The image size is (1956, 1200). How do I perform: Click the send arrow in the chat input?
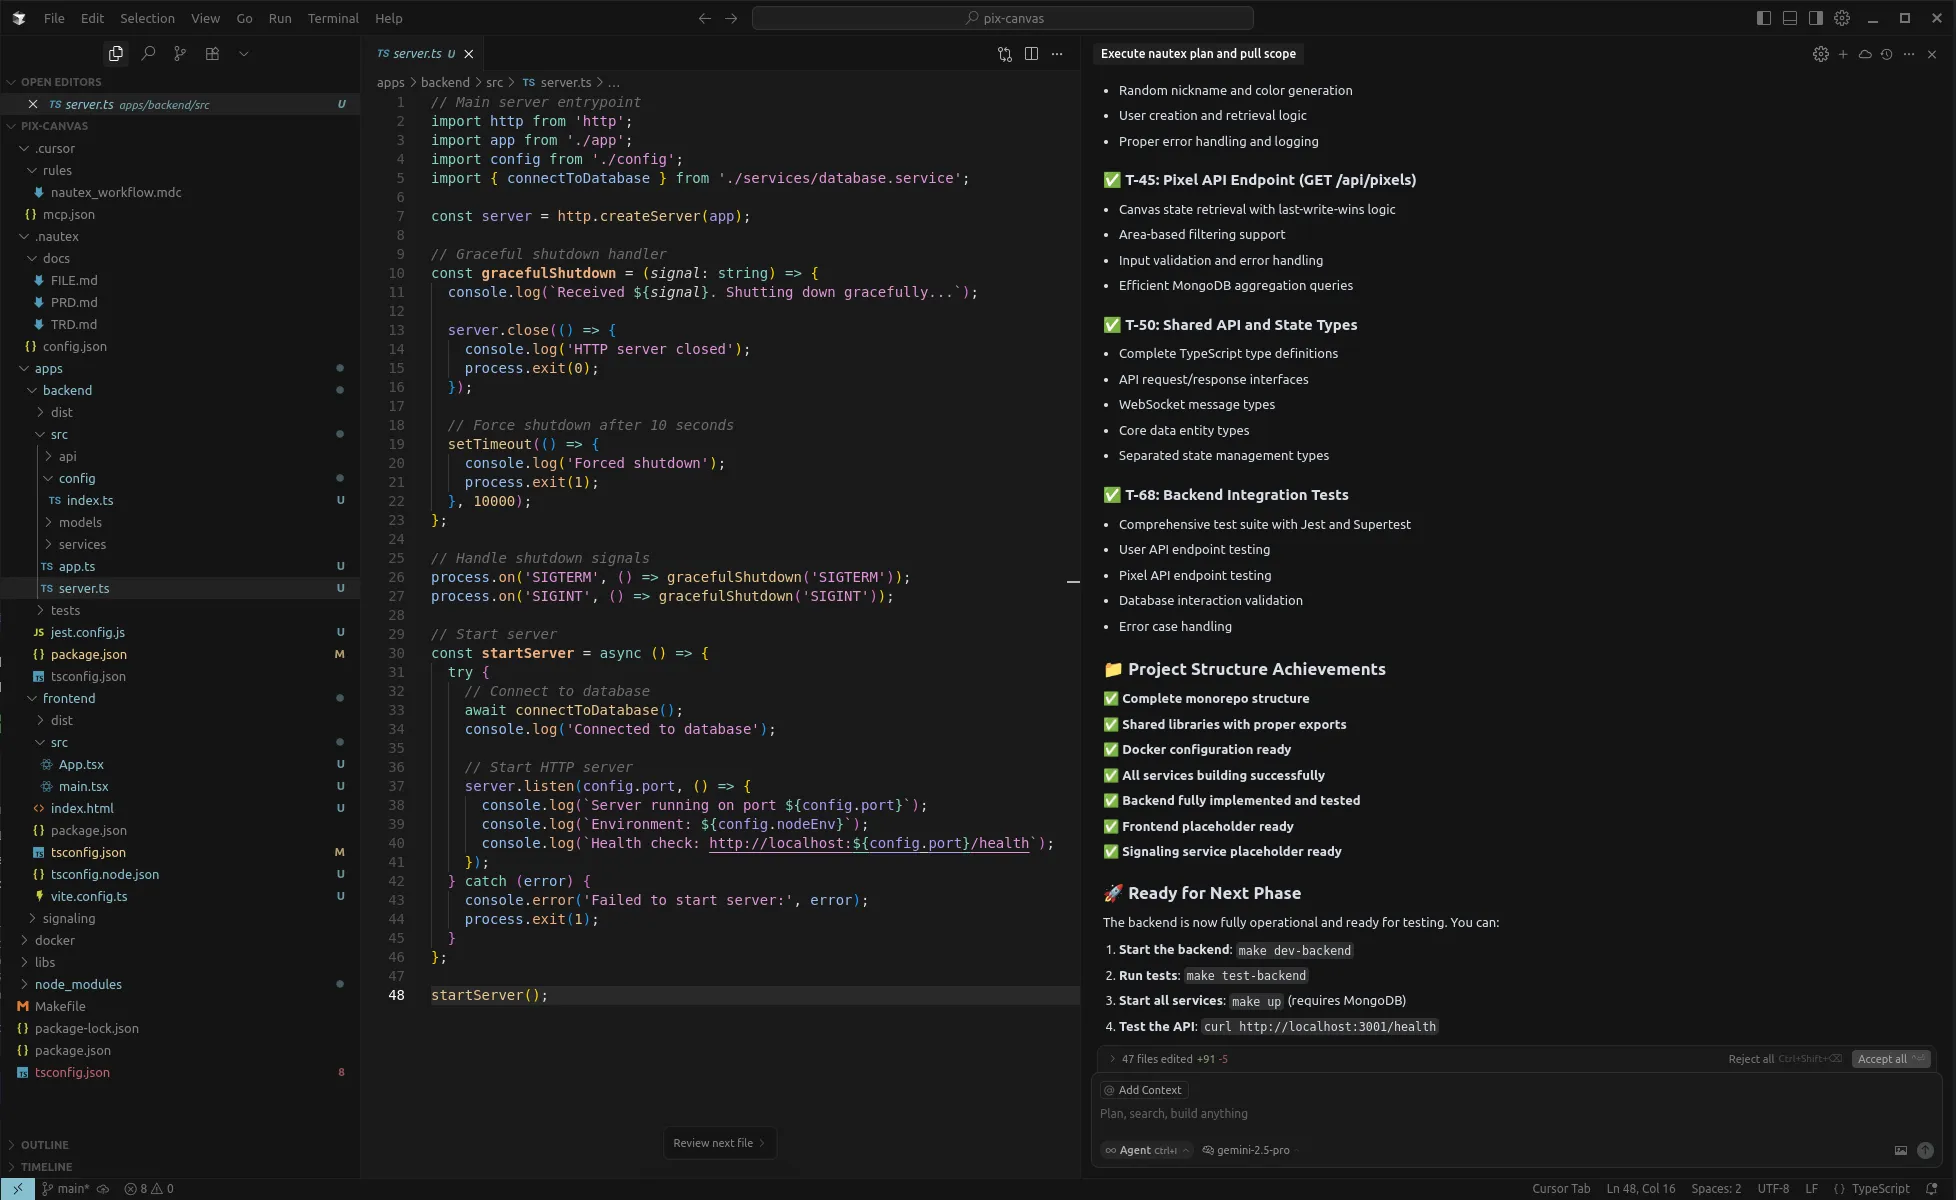(1925, 1150)
